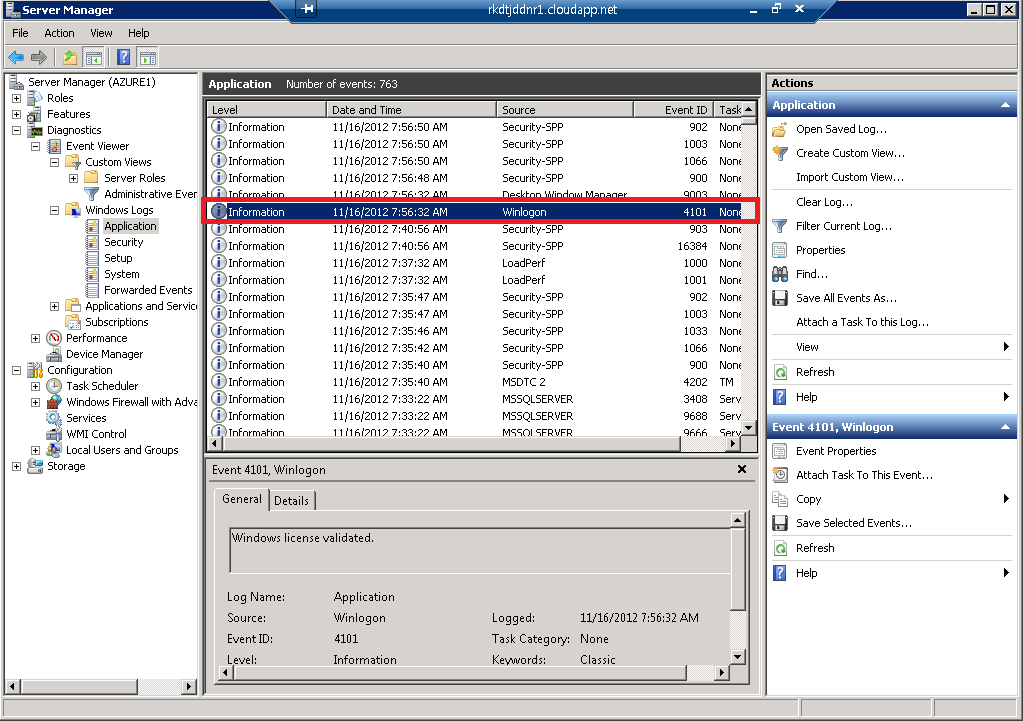Image resolution: width=1023 pixels, height=721 pixels.
Task: Click the Up one level folder icon
Action: pos(70,58)
